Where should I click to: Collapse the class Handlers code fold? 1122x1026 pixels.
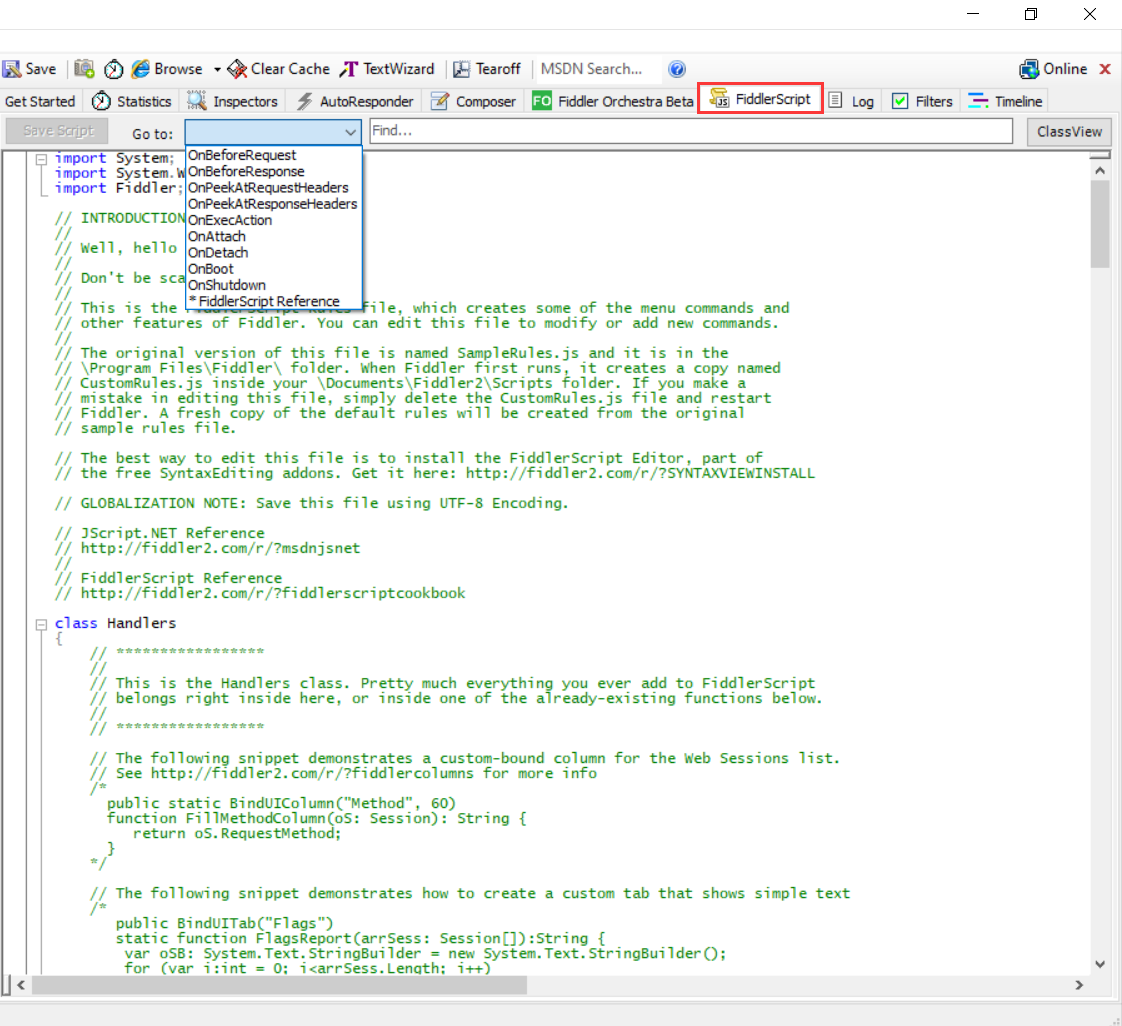pos(42,625)
